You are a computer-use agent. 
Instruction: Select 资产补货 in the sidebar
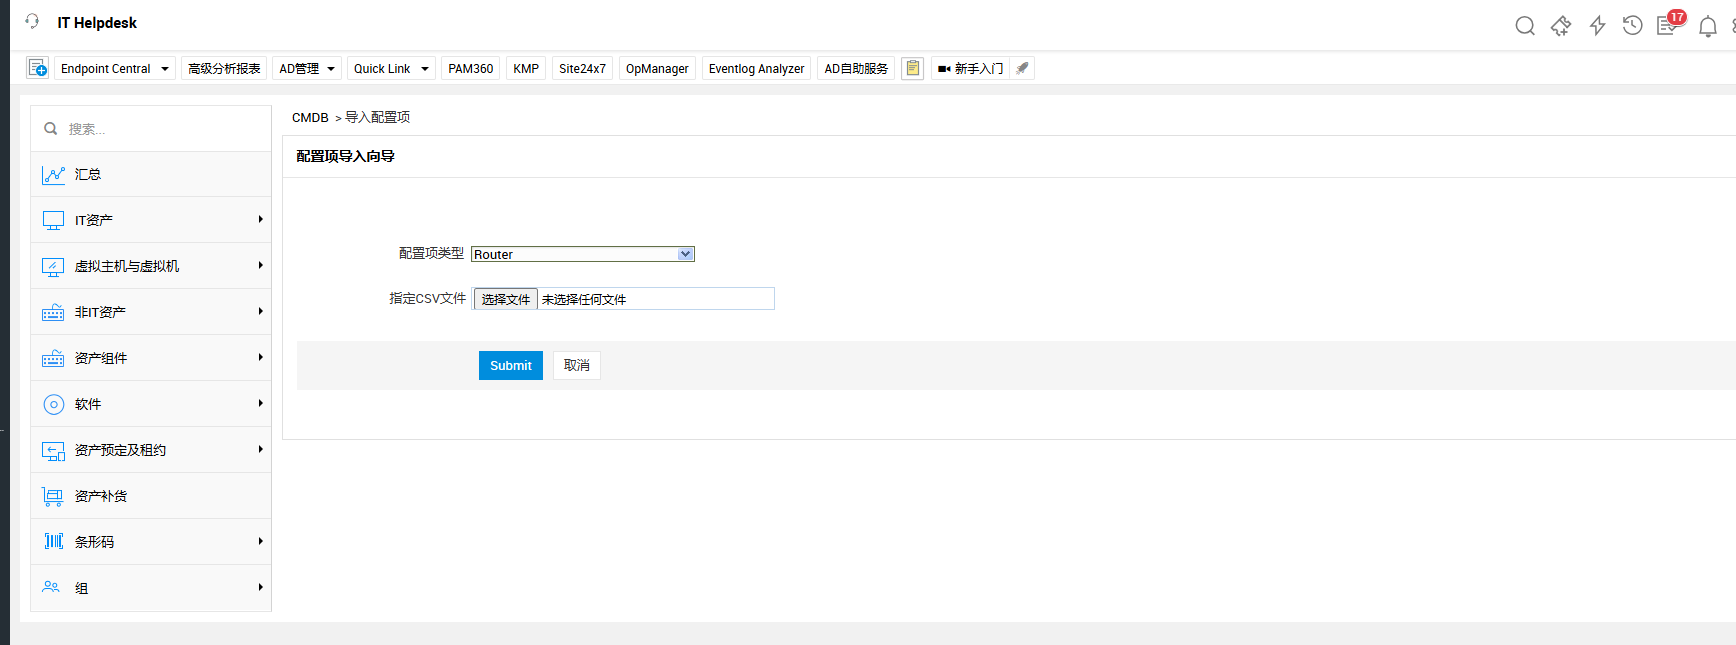pyautogui.click(x=101, y=496)
